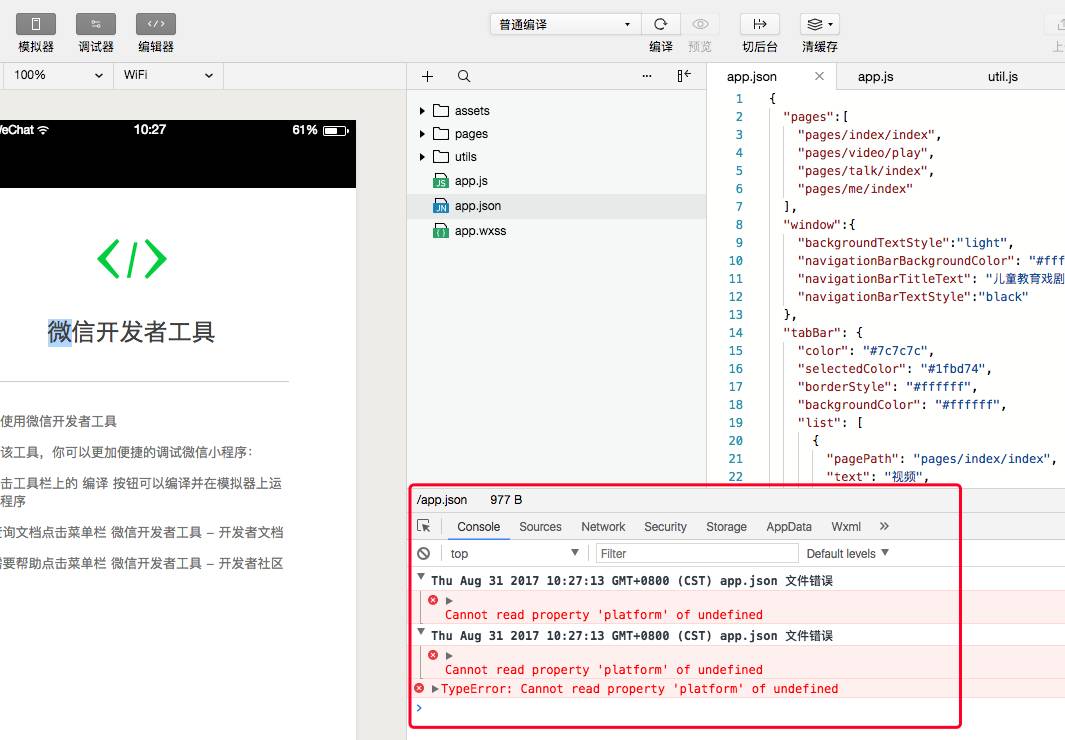Switch to the app.json editor tab
This screenshot has width=1065, height=740.
(752, 77)
